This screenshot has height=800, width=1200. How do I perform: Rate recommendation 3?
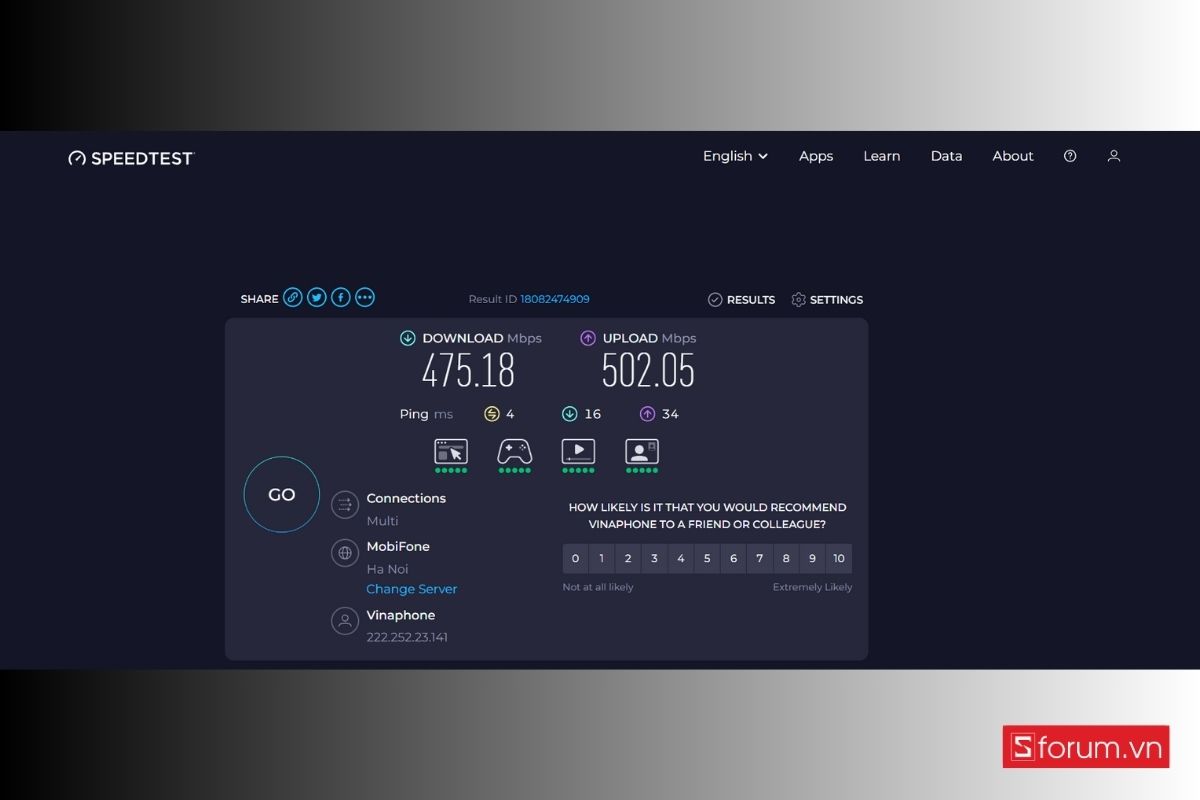(x=654, y=559)
